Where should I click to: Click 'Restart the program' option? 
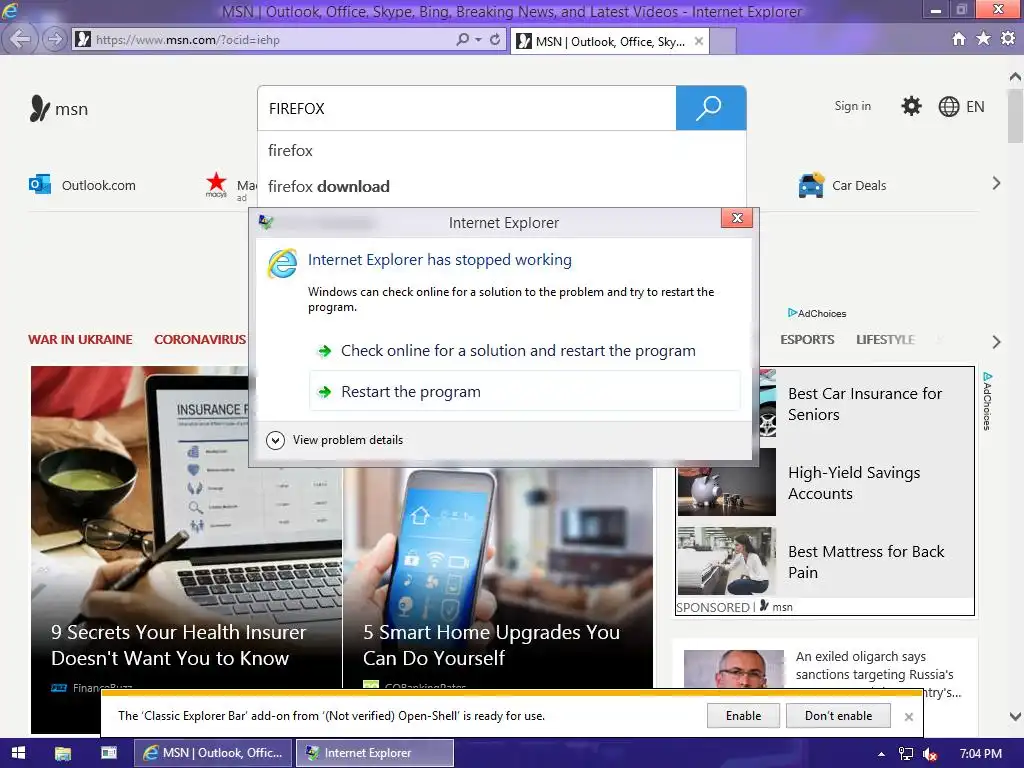pyautogui.click(x=524, y=391)
